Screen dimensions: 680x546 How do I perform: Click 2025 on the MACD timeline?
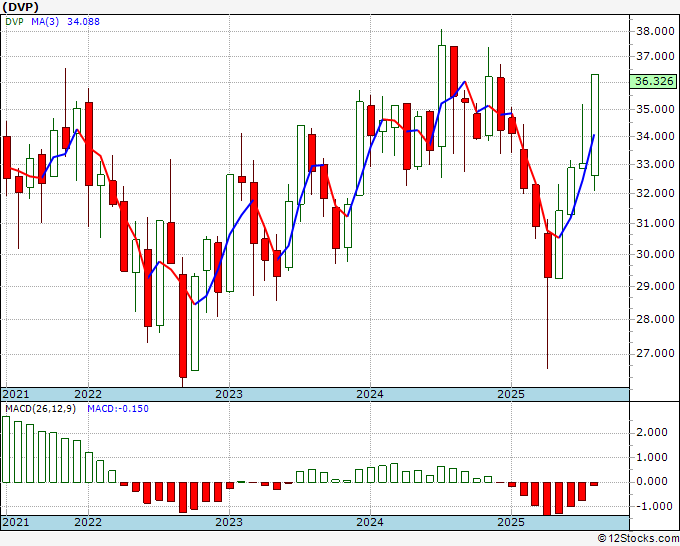pyautogui.click(x=511, y=522)
